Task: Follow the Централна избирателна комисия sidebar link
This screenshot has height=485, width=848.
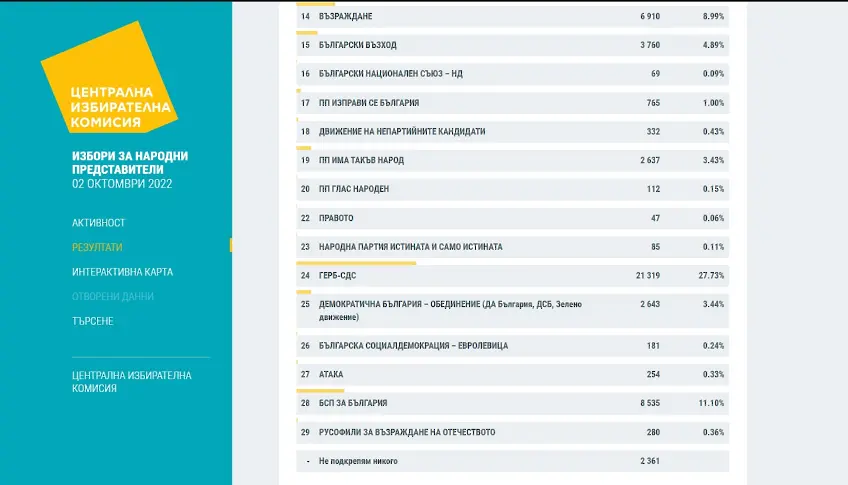Action: pyautogui.click(x=131, y=381)
